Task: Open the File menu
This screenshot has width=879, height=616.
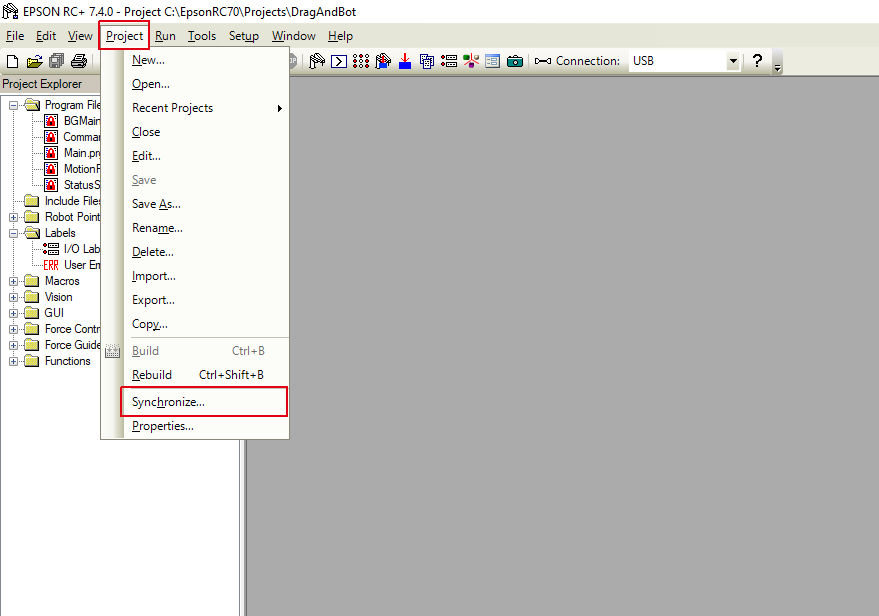Action: click(x=15, y=36)
